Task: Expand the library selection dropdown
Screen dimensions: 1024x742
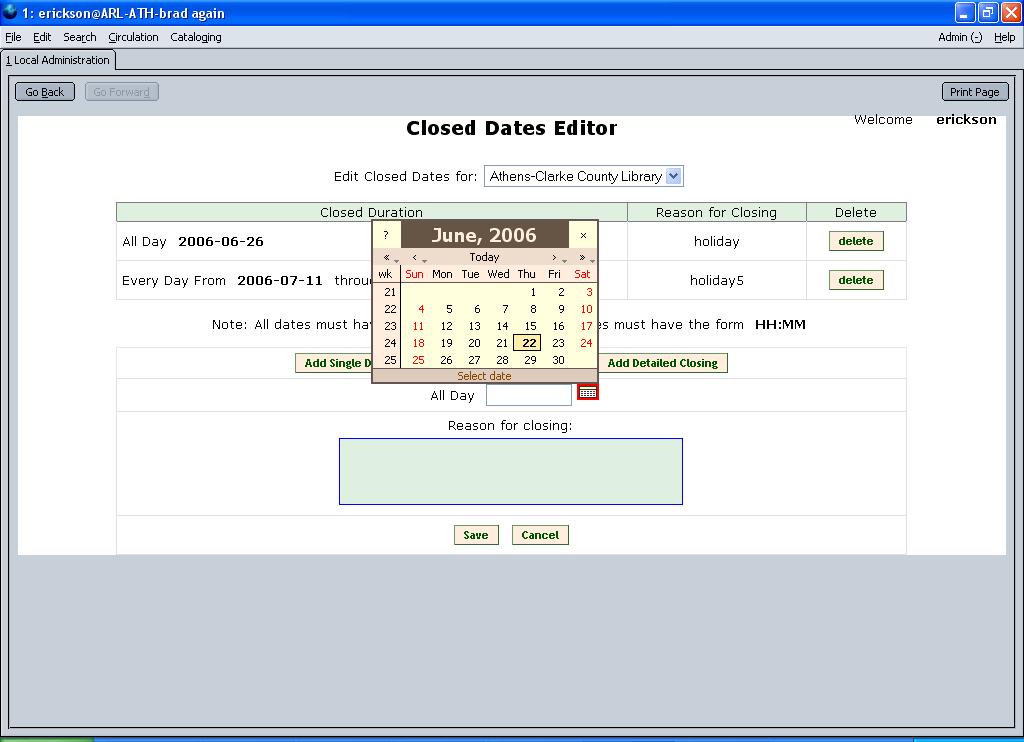Action: [x=673, y=176]
